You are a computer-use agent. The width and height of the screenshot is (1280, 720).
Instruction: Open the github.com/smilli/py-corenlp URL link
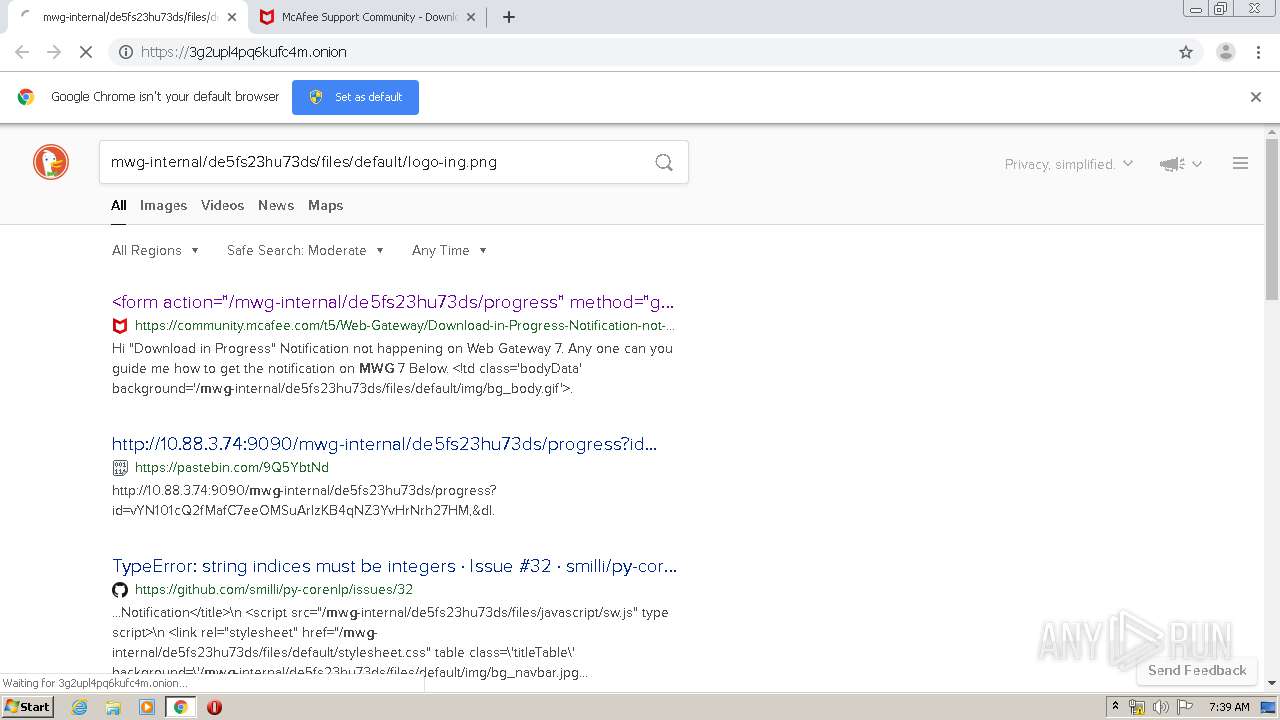[x=274, y=589]
